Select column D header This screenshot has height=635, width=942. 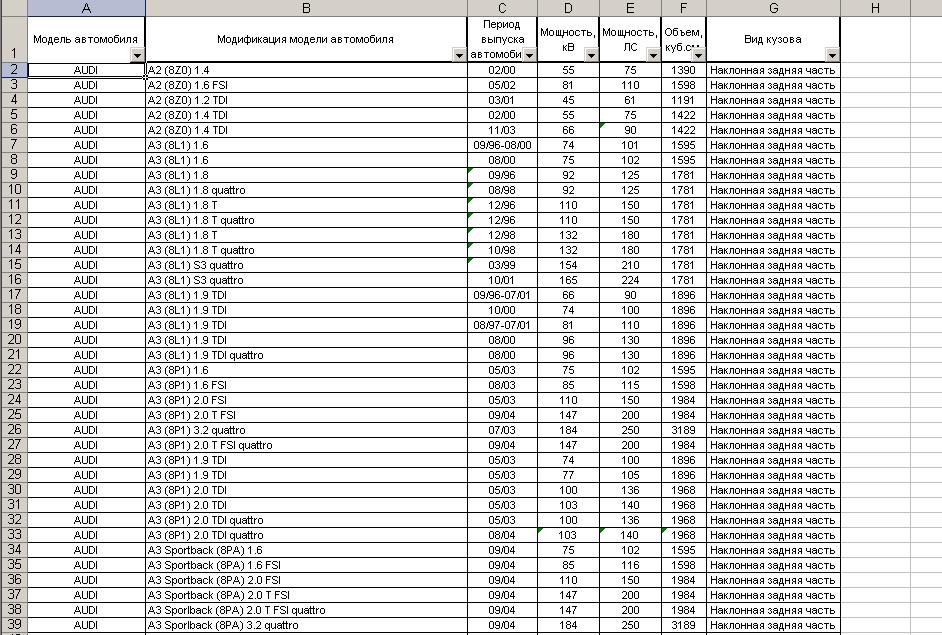(568, 8)
